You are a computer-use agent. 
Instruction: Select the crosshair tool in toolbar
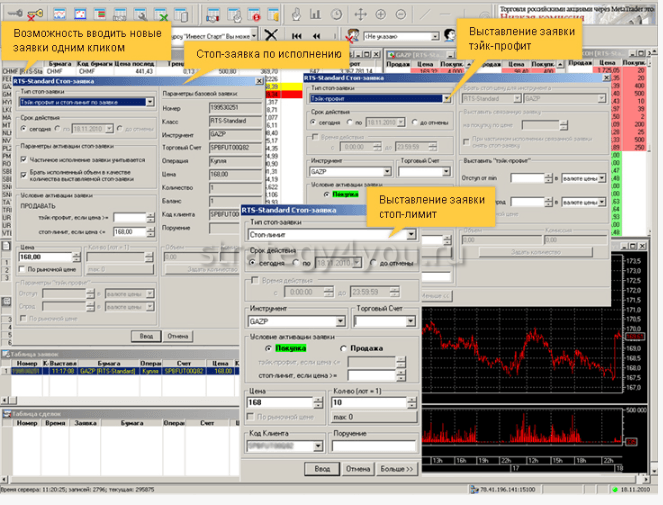360,14
